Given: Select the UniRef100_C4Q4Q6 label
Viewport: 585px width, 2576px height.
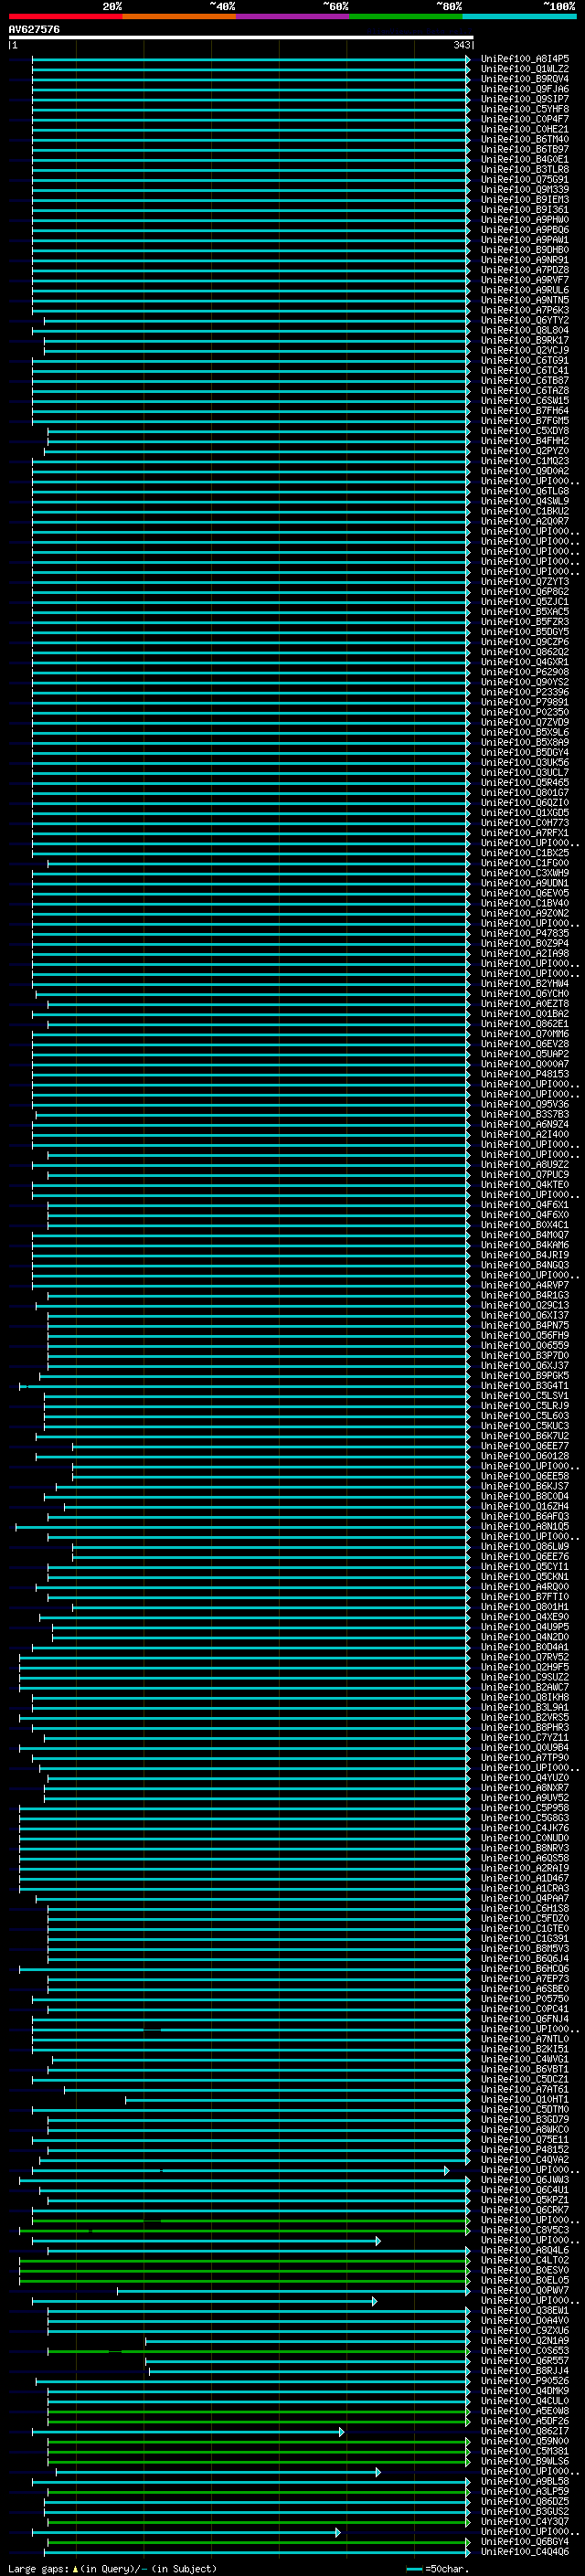Looking at the screenshot, I should (525, 2552).
